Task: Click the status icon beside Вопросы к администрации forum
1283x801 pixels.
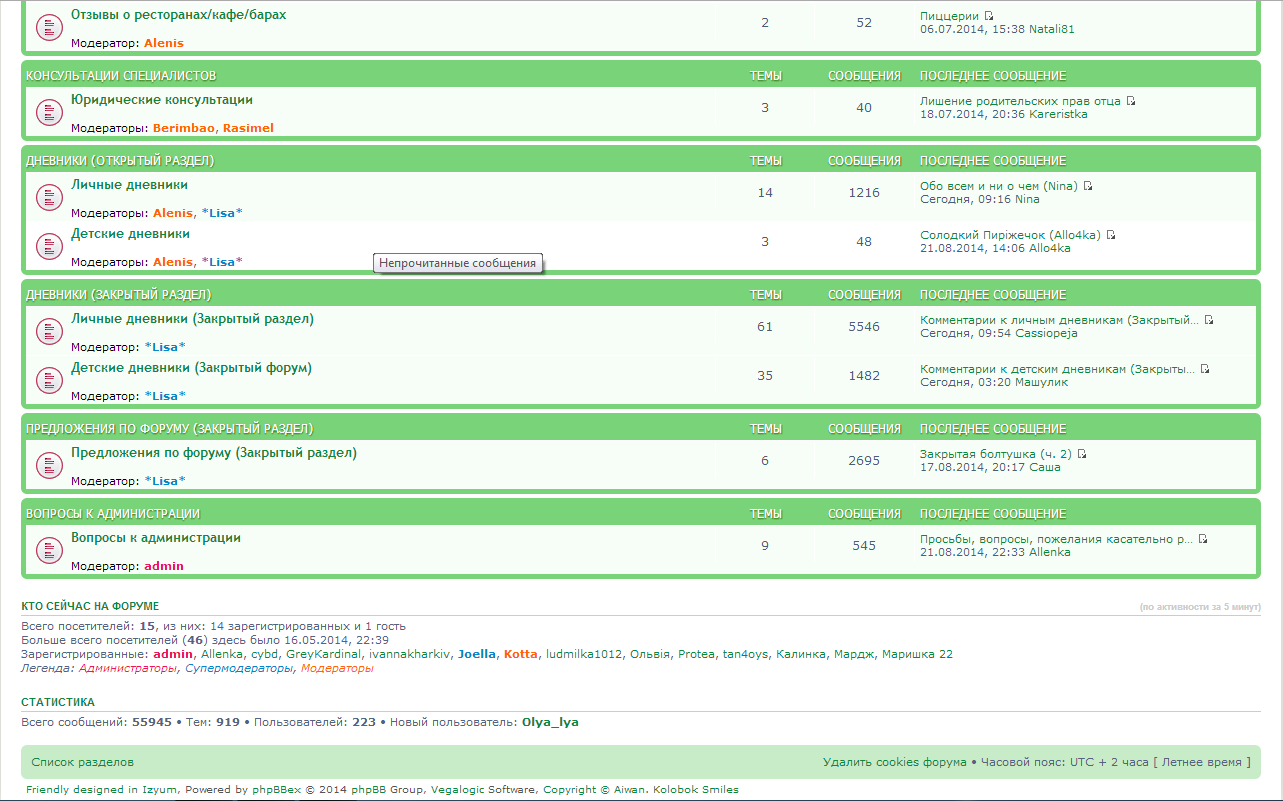Action: 50,551
